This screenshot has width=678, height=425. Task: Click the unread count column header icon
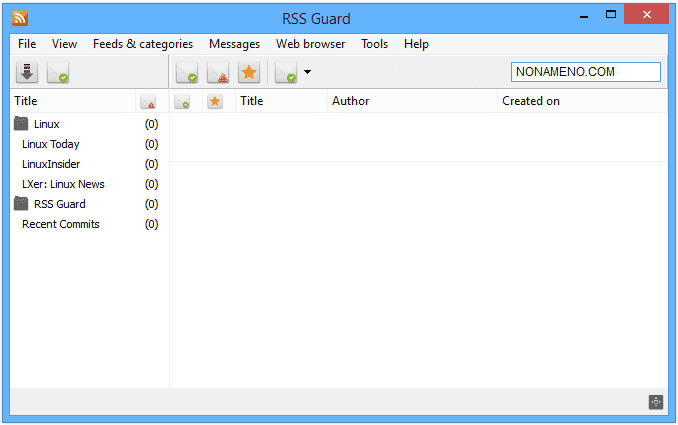click(x=148, y=101)
